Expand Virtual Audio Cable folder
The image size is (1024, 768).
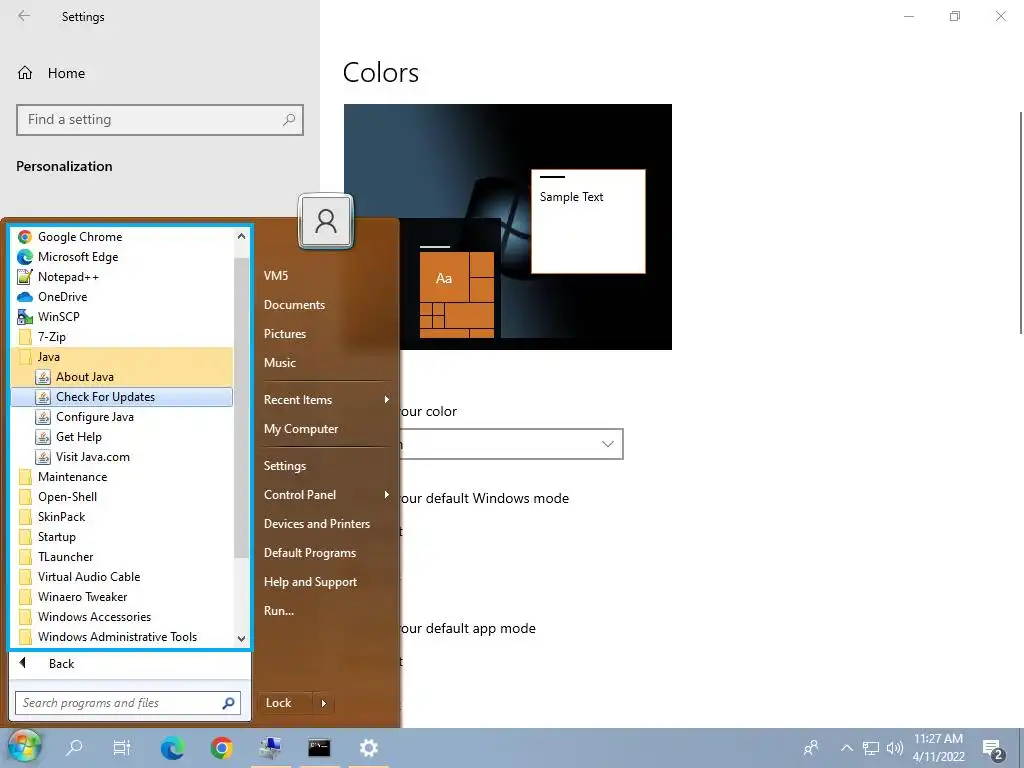[121, 577]
